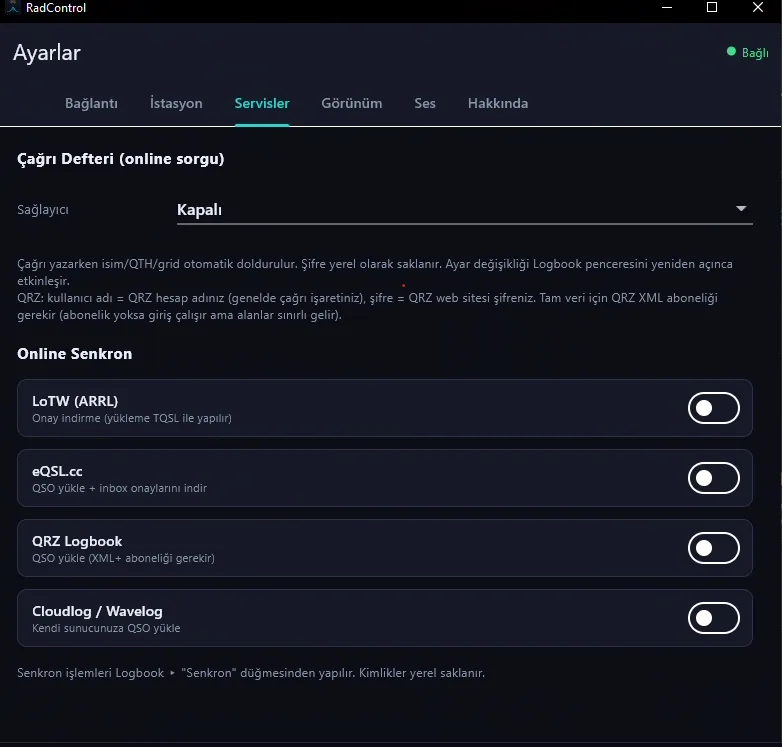The height and width of the screenshot is (747, 782).
Task: Click the green Bağlı connection status dot
Action: coord(731,51)
